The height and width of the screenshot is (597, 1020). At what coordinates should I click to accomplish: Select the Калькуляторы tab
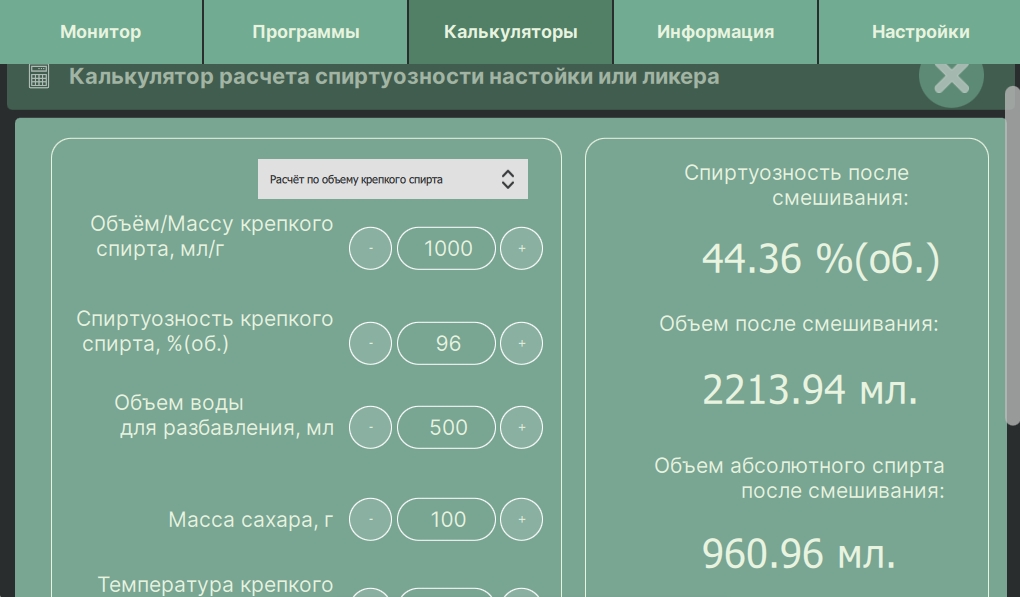[511, 32]
